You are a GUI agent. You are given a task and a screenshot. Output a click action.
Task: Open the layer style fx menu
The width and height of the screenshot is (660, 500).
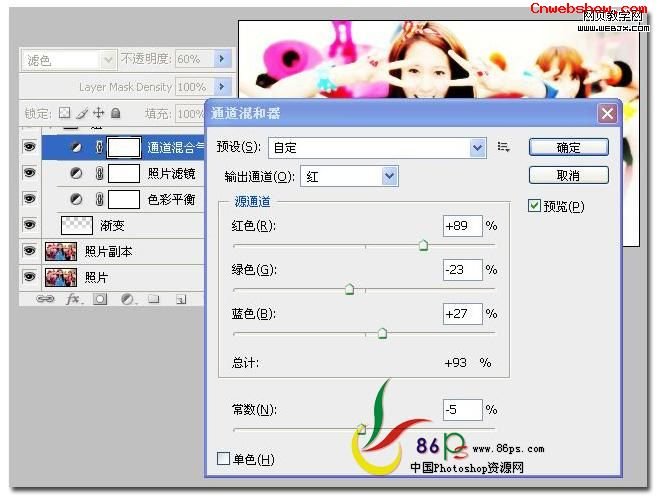pos(73,298)
